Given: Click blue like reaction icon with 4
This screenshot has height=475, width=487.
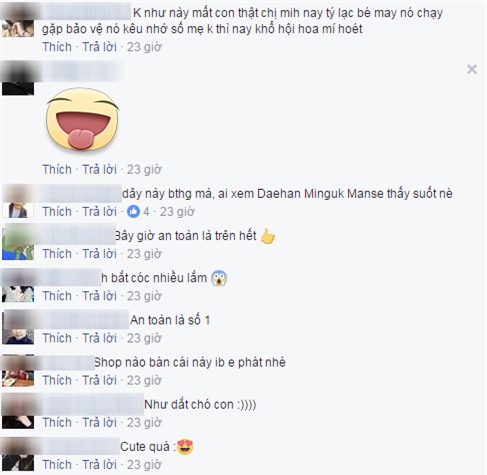Looking at the screenshot, I should [133, 212].
